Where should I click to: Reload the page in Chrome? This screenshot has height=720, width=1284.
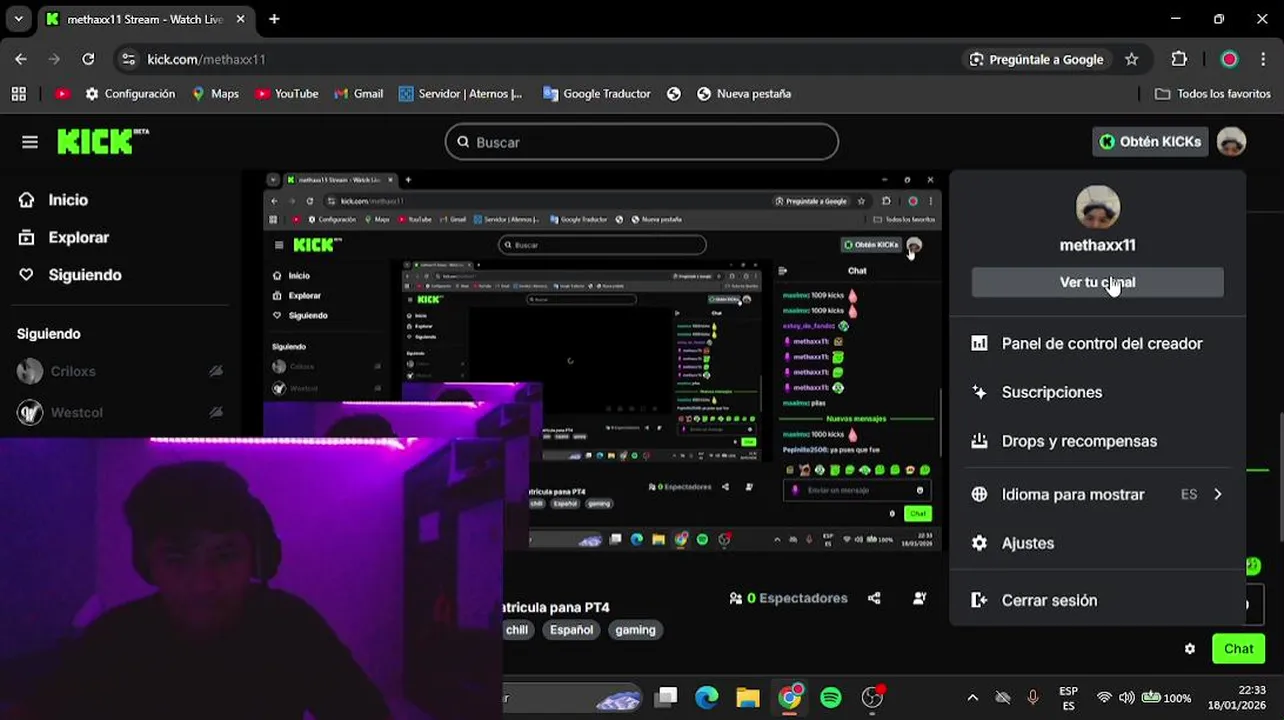point(88,59)
